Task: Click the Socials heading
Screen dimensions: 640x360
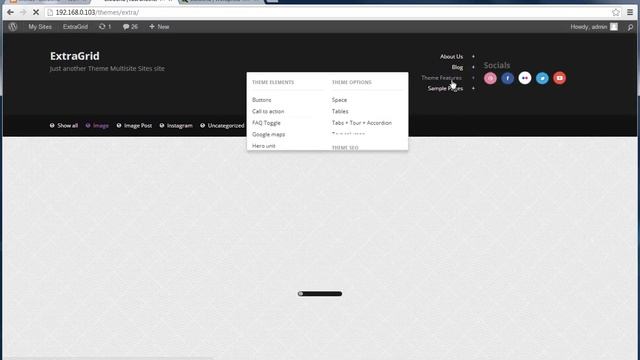Action: point(497,65)
